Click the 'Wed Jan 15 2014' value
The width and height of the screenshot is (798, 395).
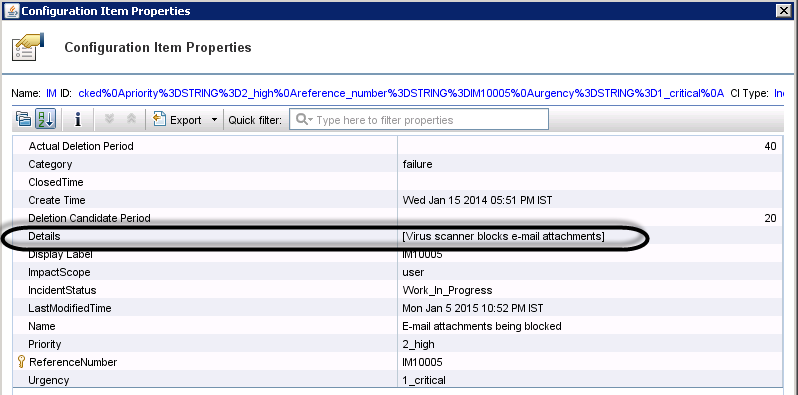(477, 201)
